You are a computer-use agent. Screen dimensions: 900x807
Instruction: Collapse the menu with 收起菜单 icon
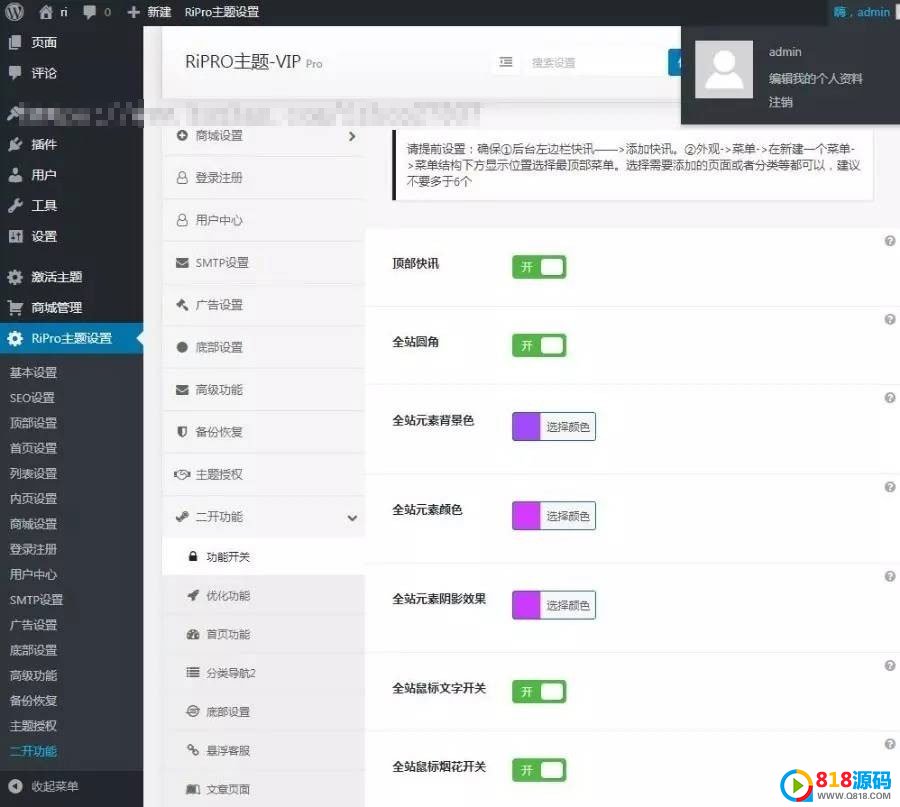tap(15, 786)
